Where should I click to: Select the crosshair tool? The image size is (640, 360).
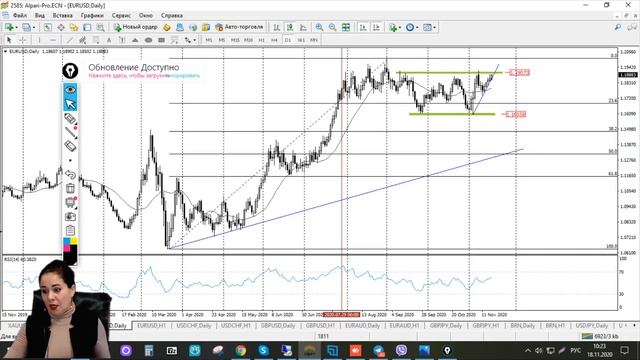tap(23, 40)
